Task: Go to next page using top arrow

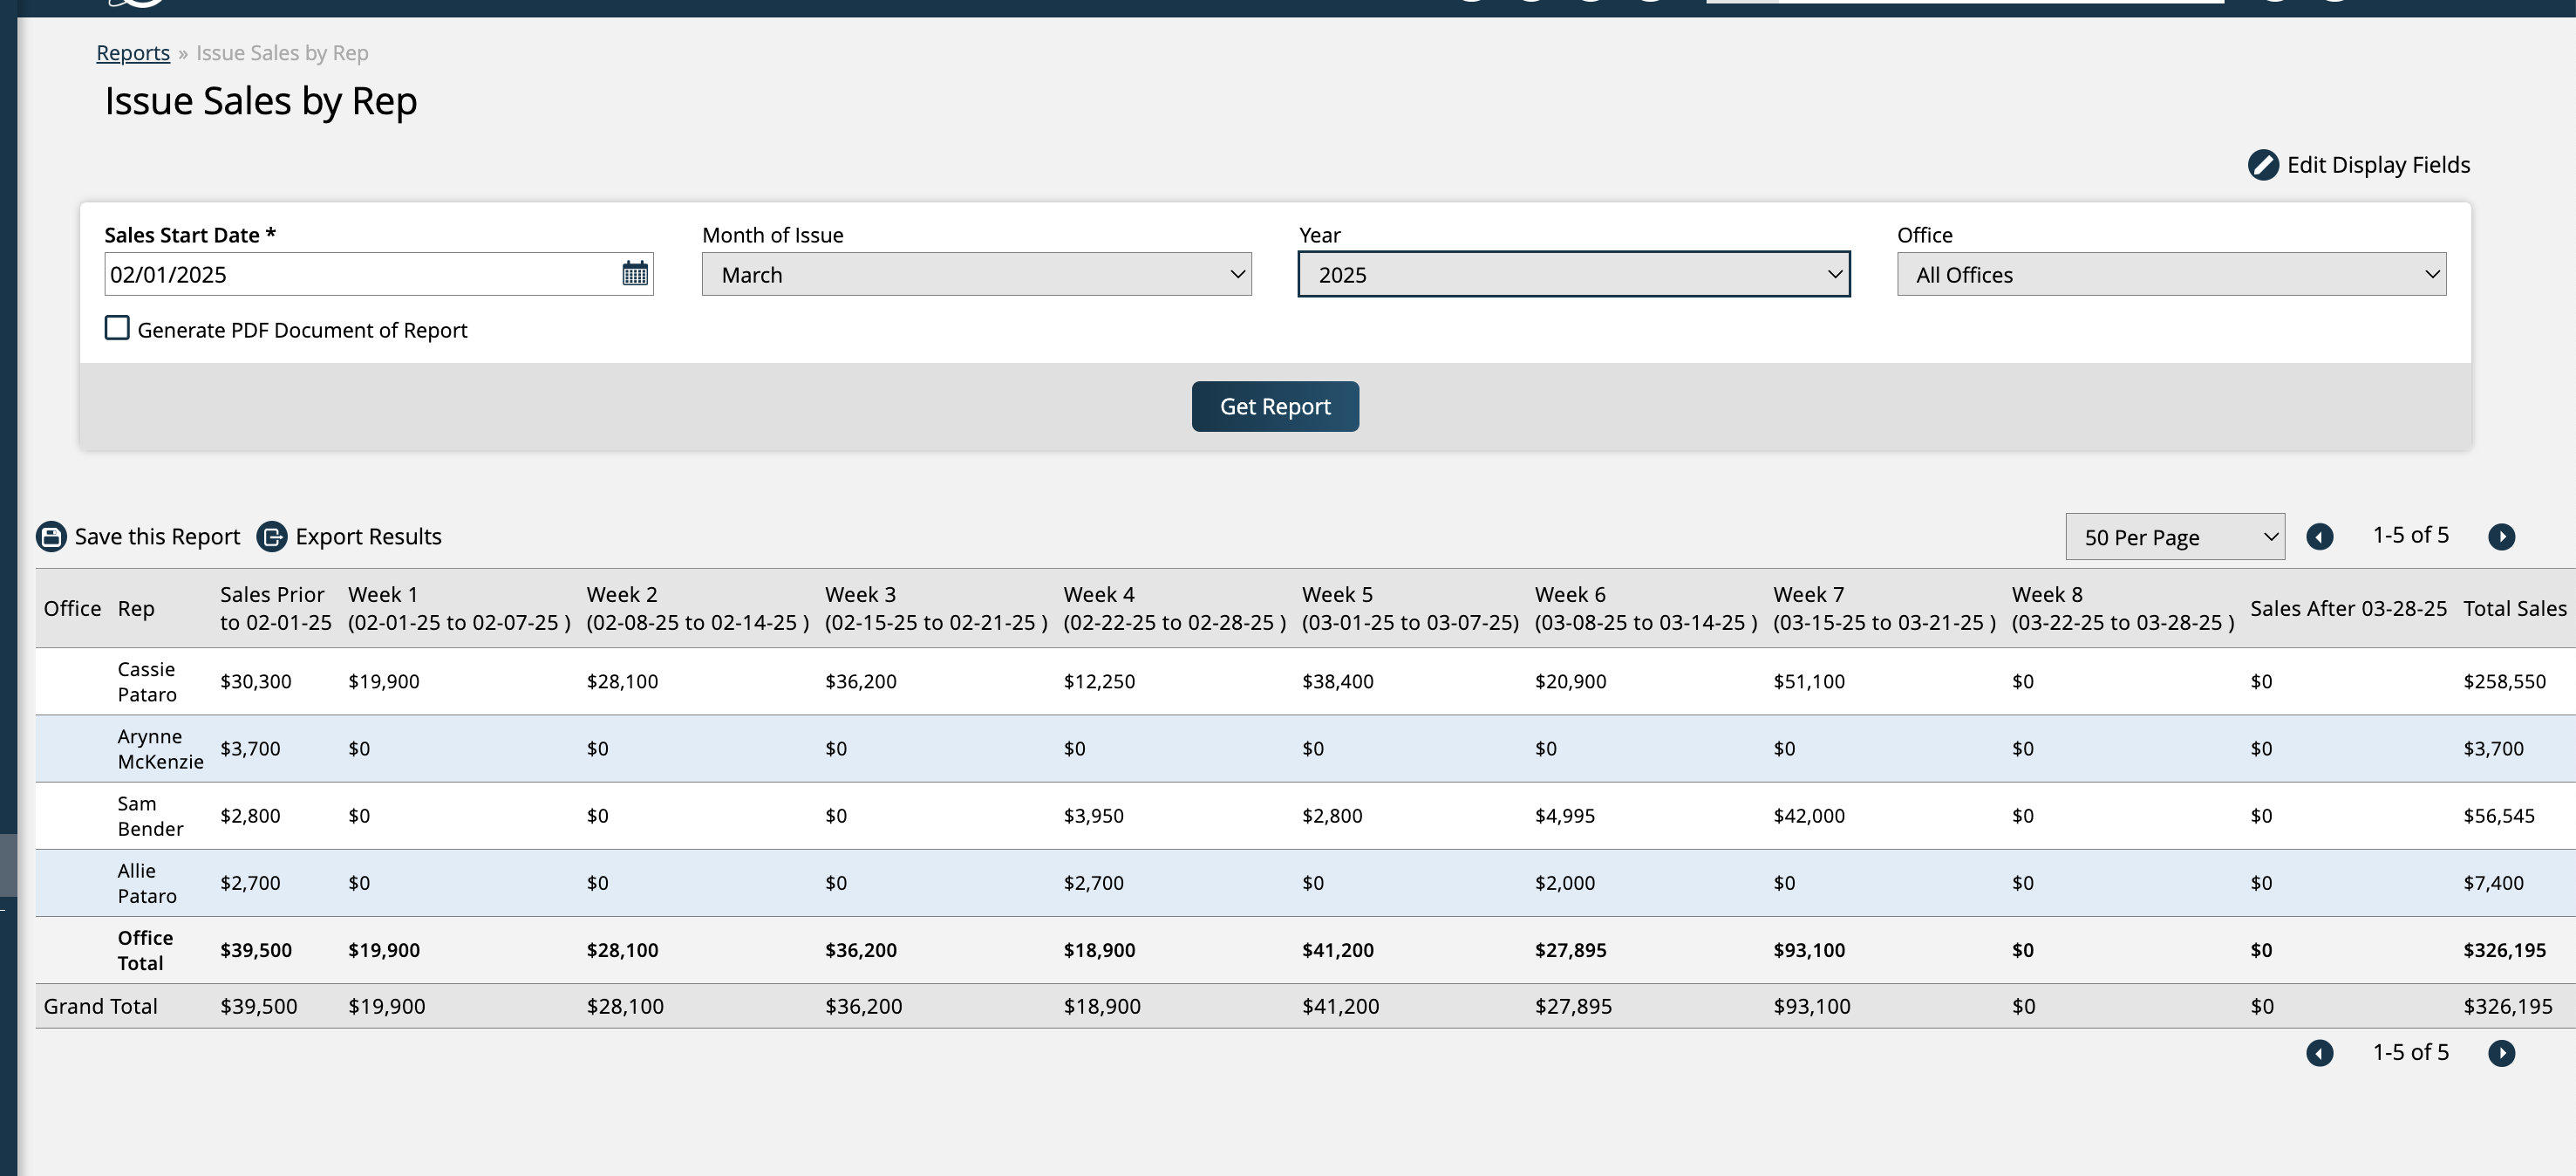Action: coord(2501,537)
